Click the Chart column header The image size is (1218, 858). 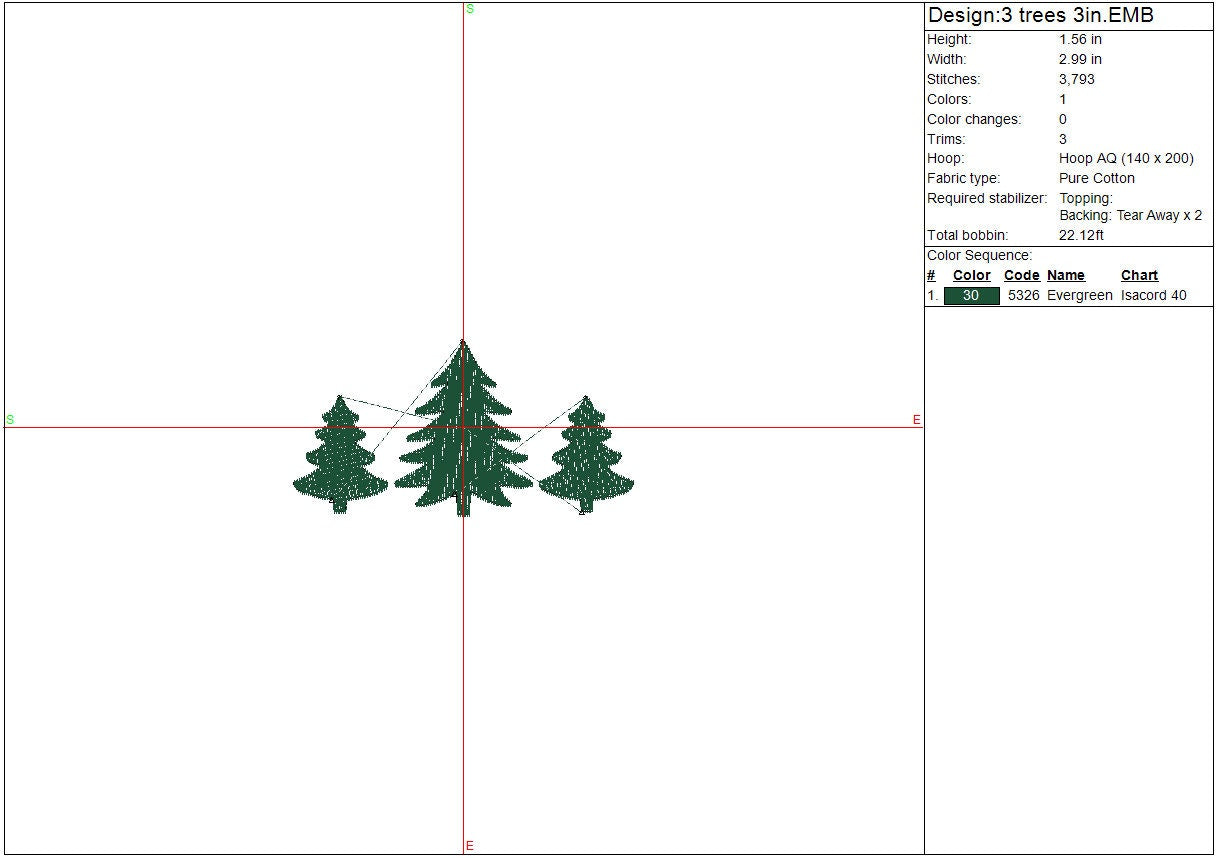click(x=1139, y=276)
